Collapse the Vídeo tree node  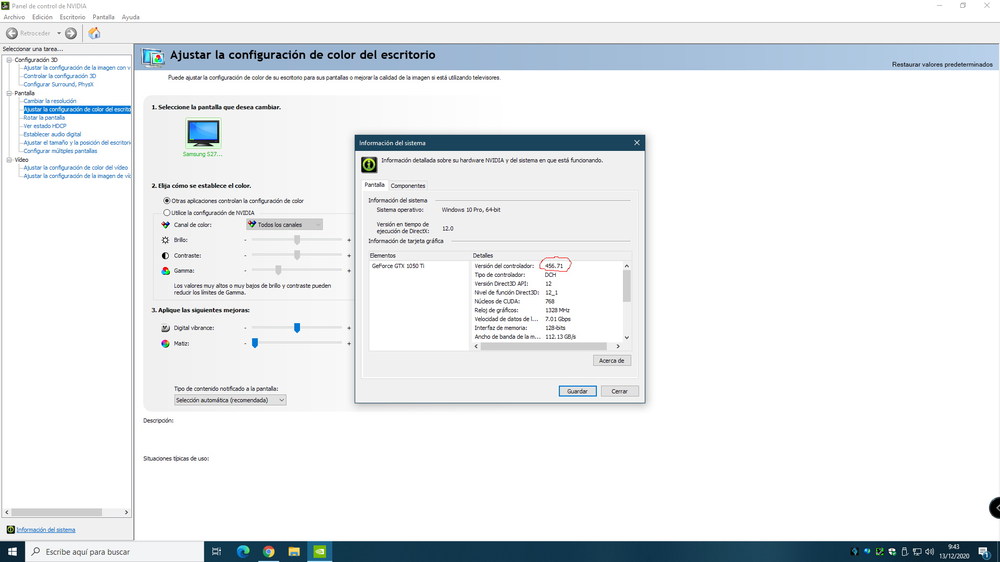click(x=9, y=160)
